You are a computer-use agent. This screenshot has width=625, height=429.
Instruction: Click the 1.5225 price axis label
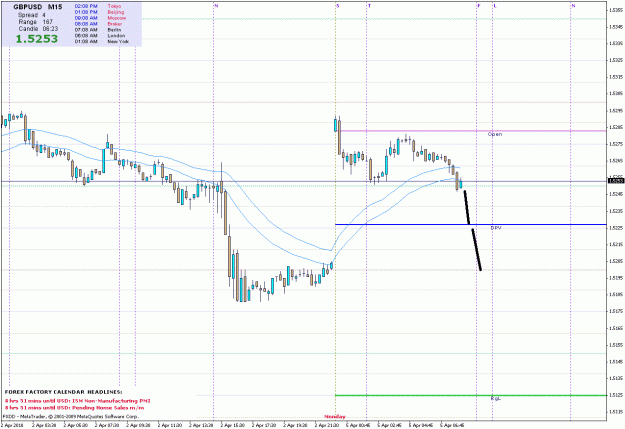[x=616, y=228]
